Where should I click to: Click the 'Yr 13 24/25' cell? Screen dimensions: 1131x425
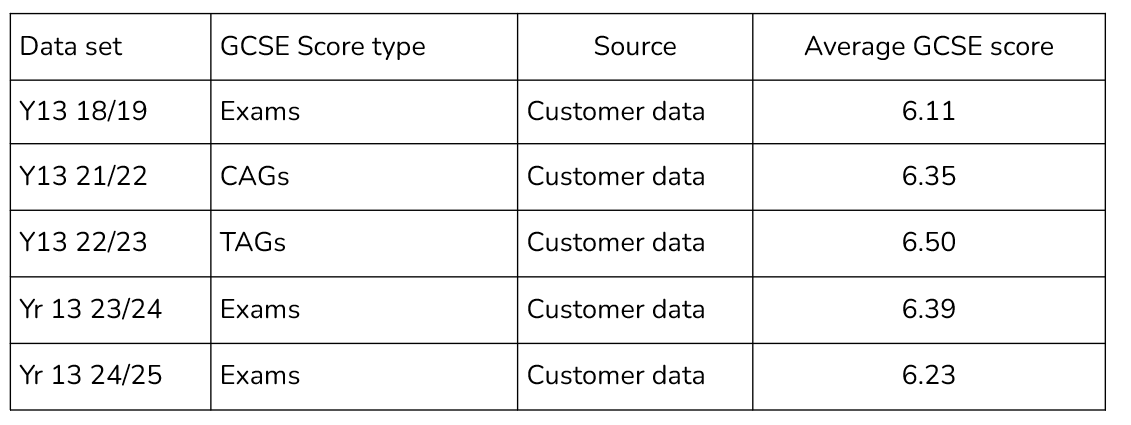click(110, 376)
